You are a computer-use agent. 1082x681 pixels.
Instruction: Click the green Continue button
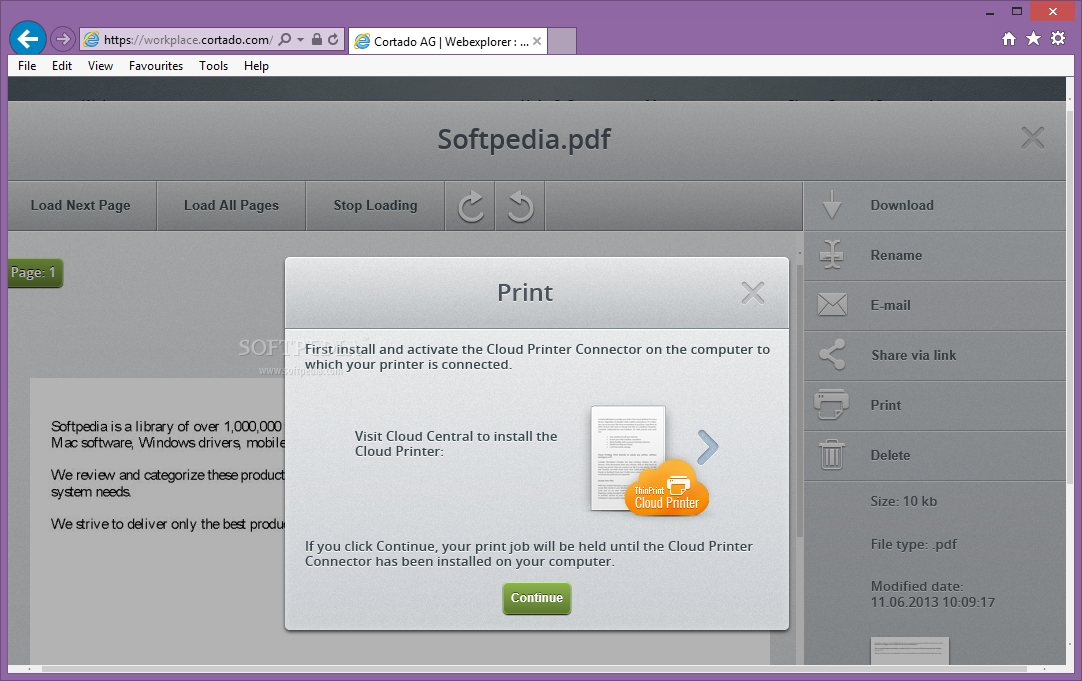[537, 598]
